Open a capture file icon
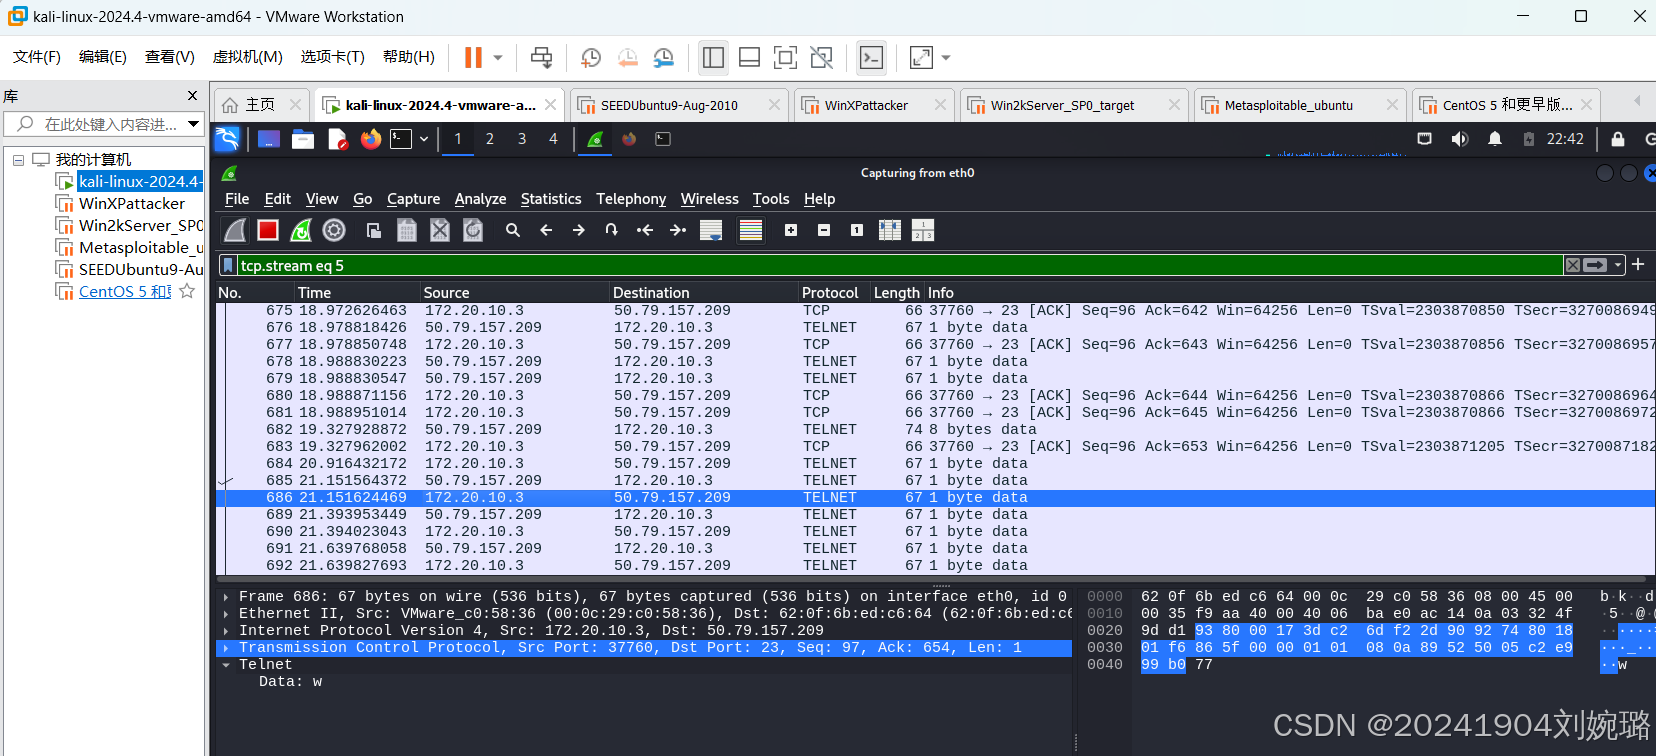Screen dimensions: 1656x756 (374, 231)
